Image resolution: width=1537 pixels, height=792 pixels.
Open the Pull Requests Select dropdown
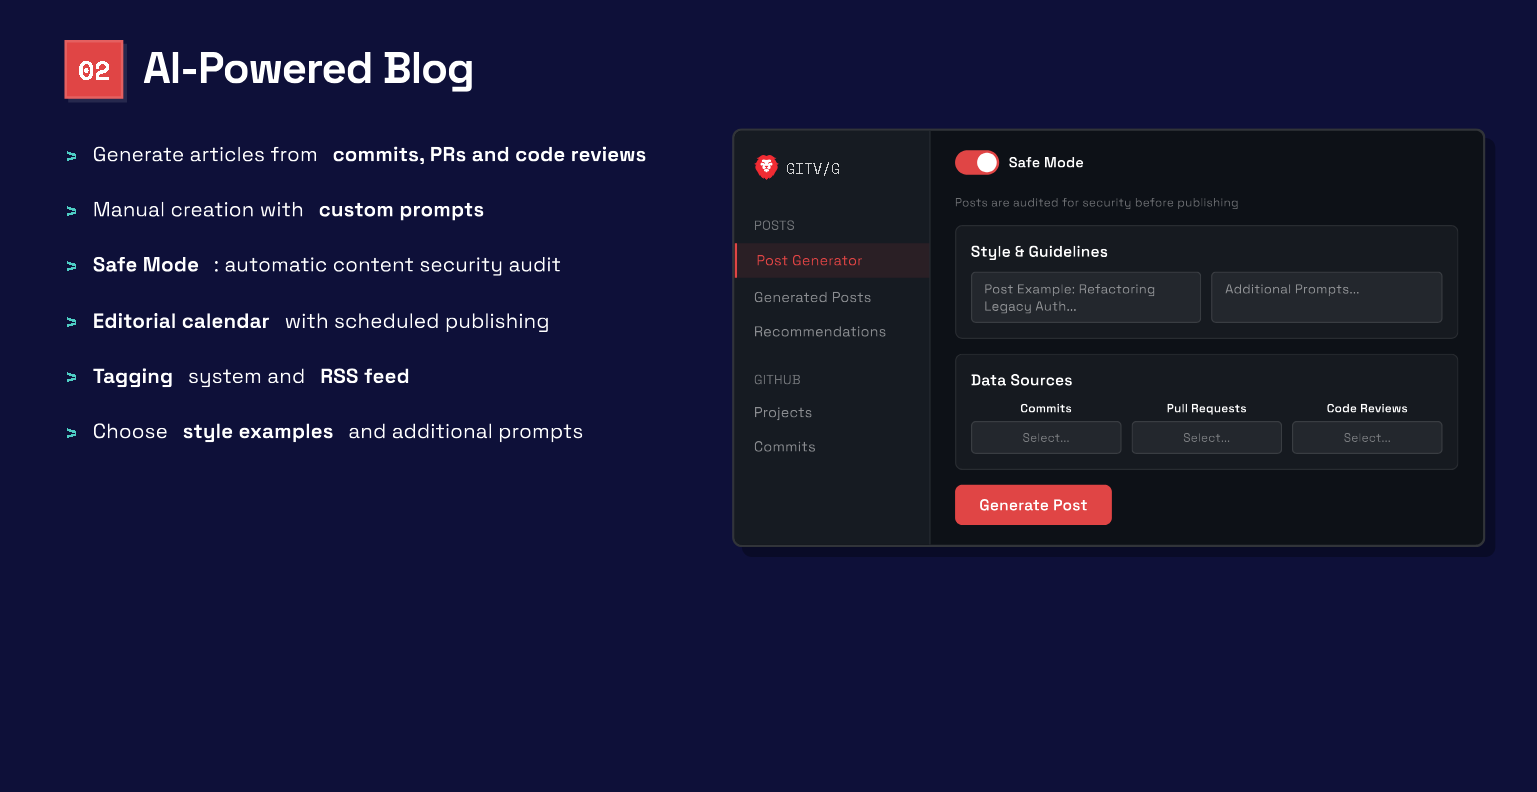(1206, 437)
